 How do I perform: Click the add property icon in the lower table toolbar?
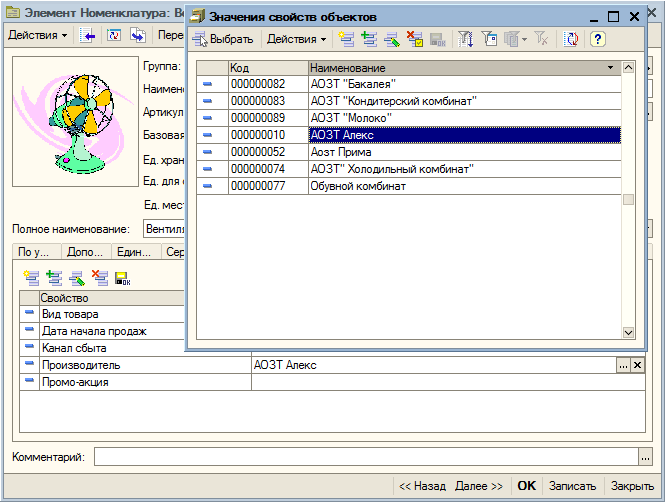(30, 278)
